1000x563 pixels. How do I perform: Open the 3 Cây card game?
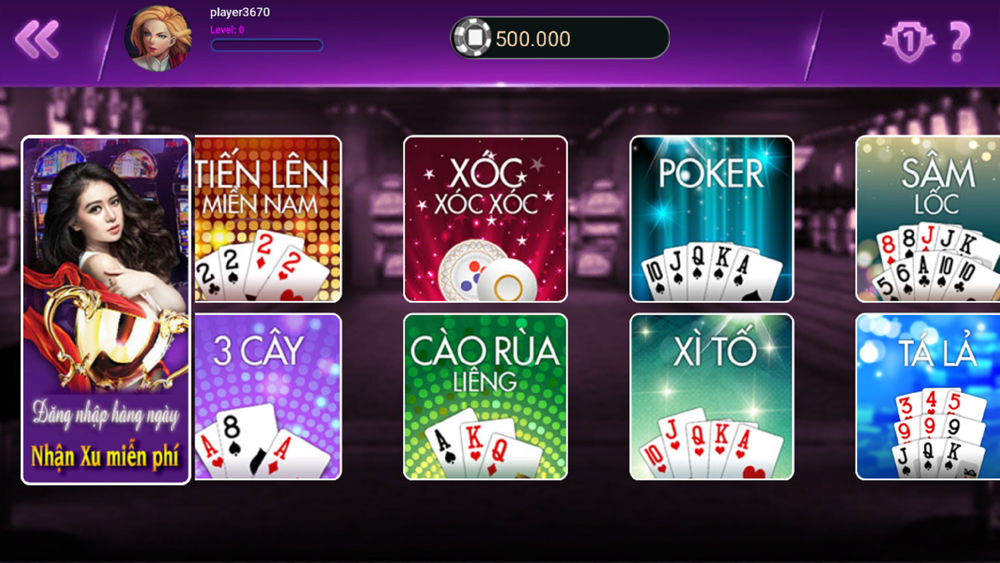[268, 397]
